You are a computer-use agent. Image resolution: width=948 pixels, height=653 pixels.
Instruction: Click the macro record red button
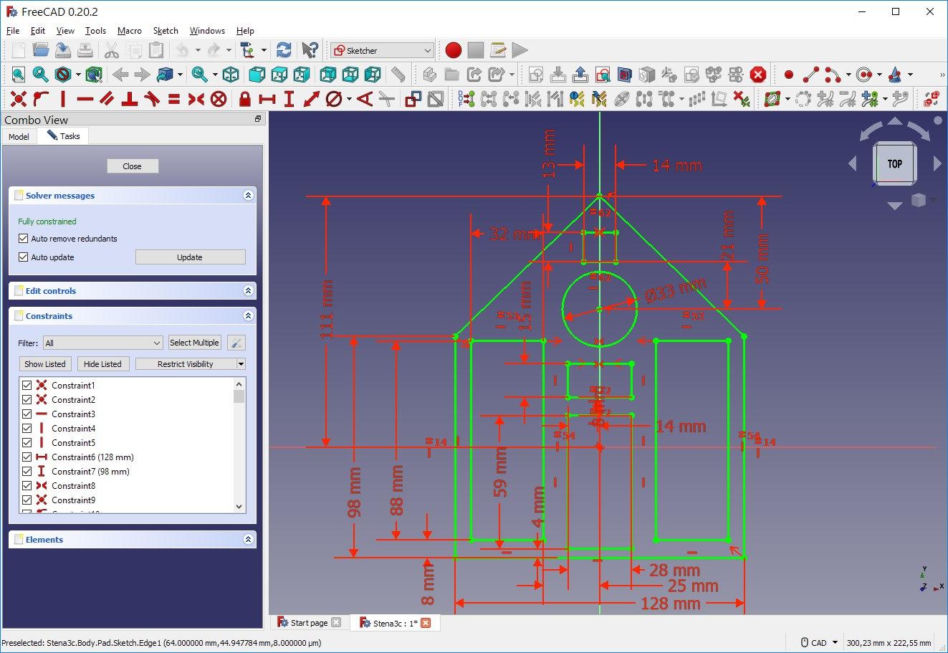(x=453, y=50)
